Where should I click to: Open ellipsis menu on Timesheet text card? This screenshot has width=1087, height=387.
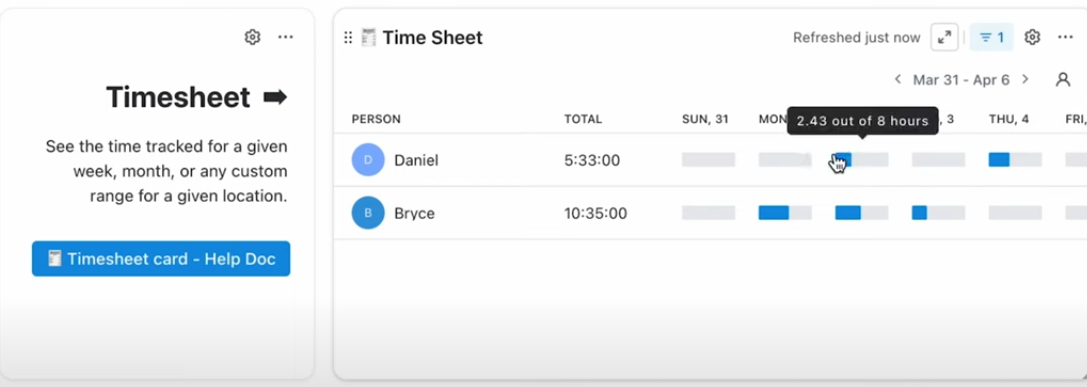(286, 37)
